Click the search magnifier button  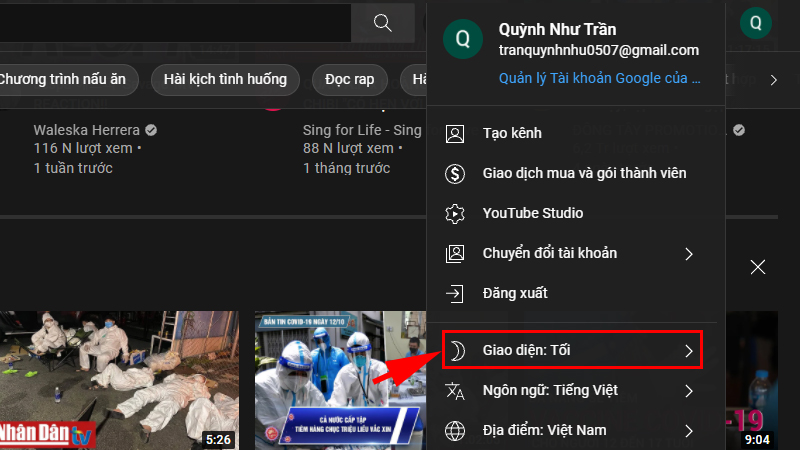pyautogui.click(x=383, y=23)
